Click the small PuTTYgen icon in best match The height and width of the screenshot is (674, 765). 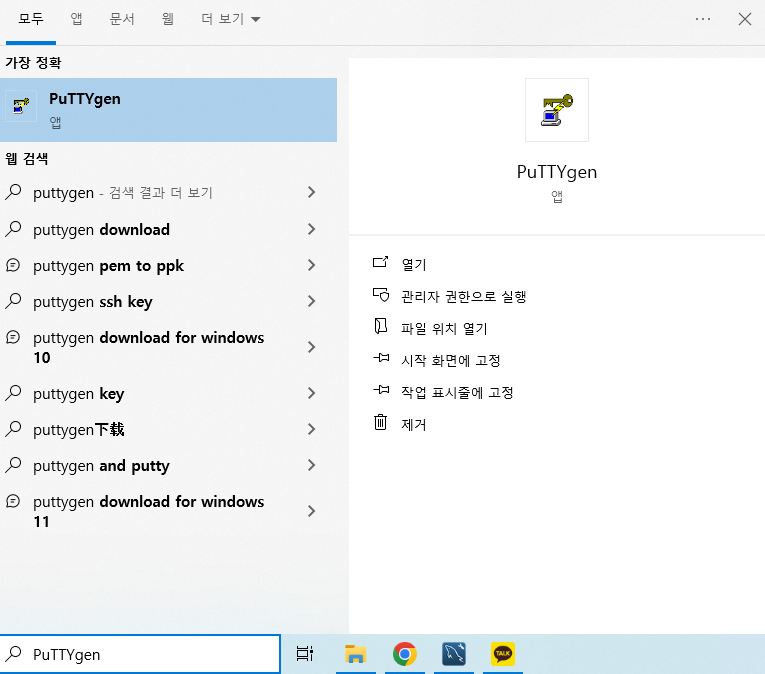point(21,105)
